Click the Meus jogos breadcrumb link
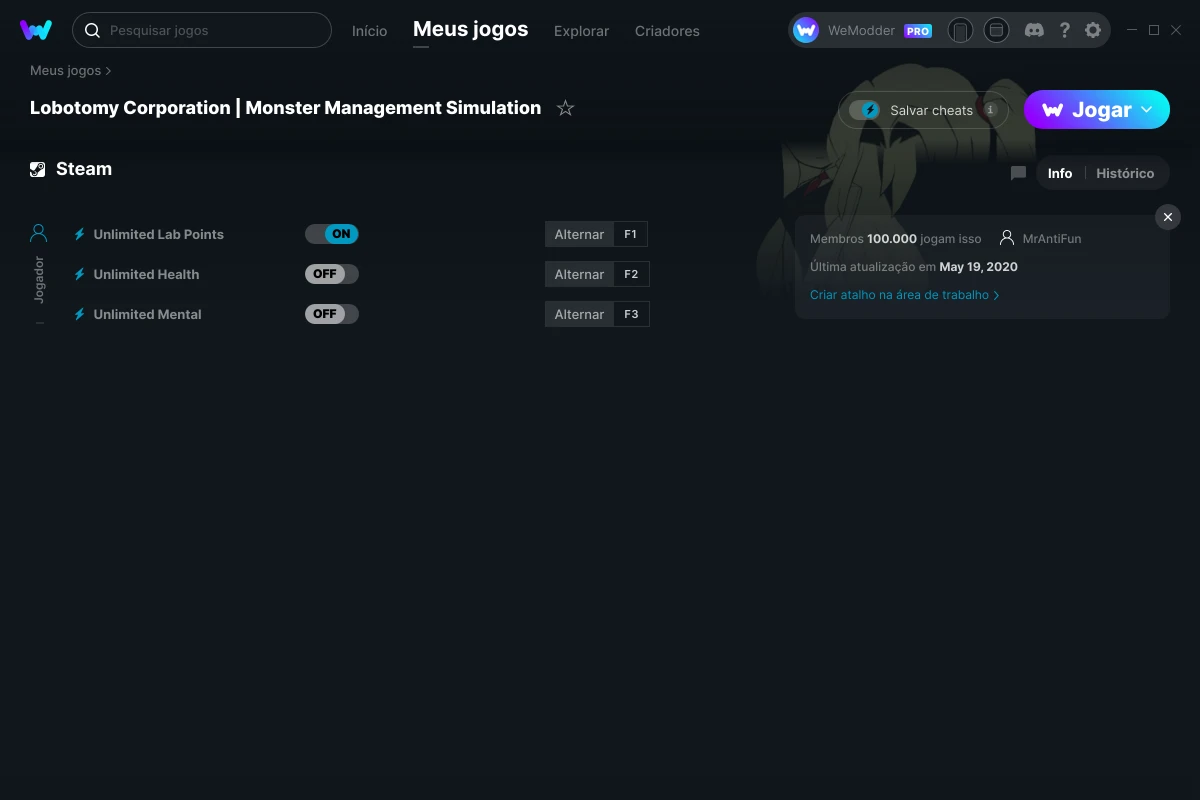This screenshot has height=800, width=1200. pos(65,71)
